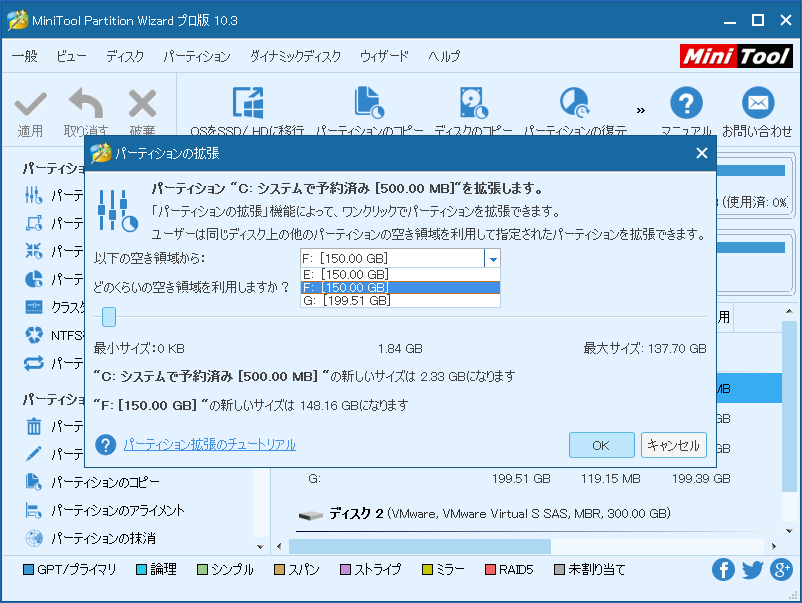Open the extend partition tutorial link
This screenshot has width=802, height=603.
coord(210,444)
